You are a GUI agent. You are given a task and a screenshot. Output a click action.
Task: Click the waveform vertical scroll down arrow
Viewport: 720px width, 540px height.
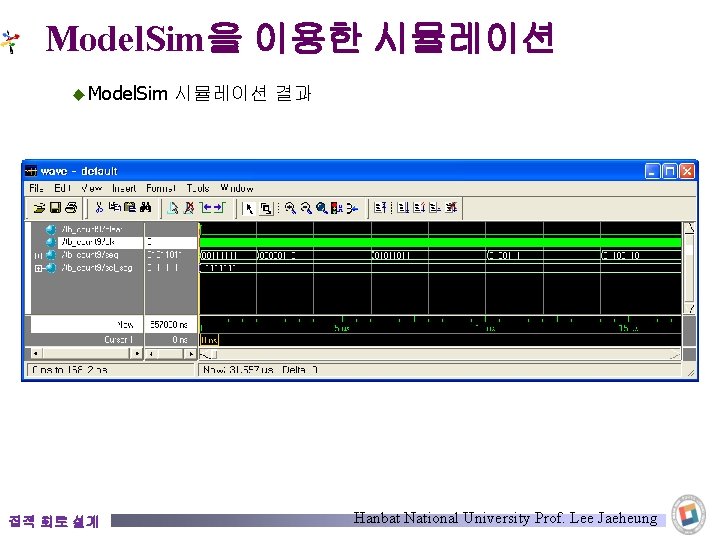pyautogui.click(x=689, y=308)
